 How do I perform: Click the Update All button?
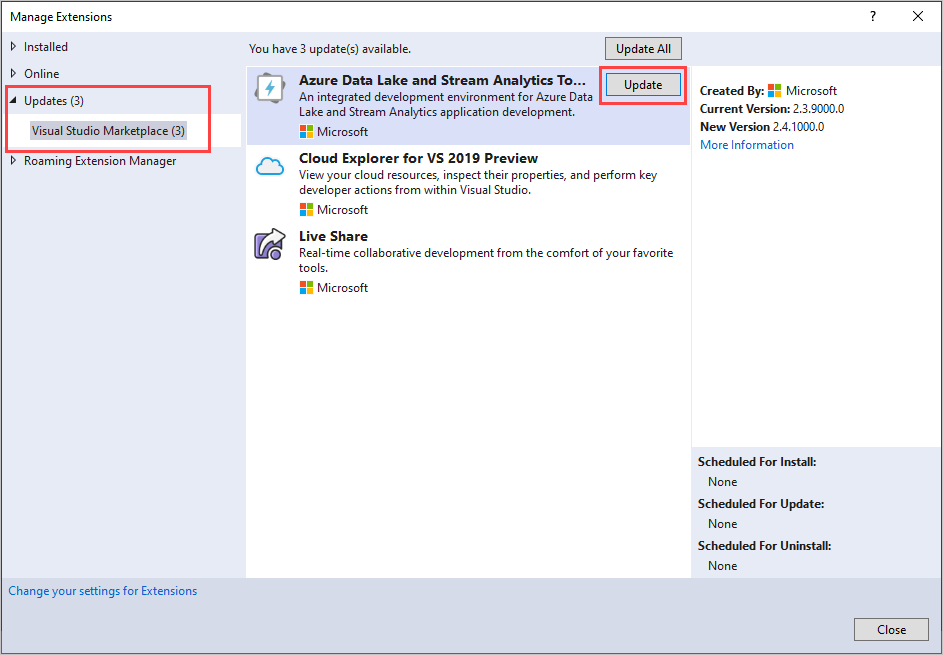coord(643,48)
